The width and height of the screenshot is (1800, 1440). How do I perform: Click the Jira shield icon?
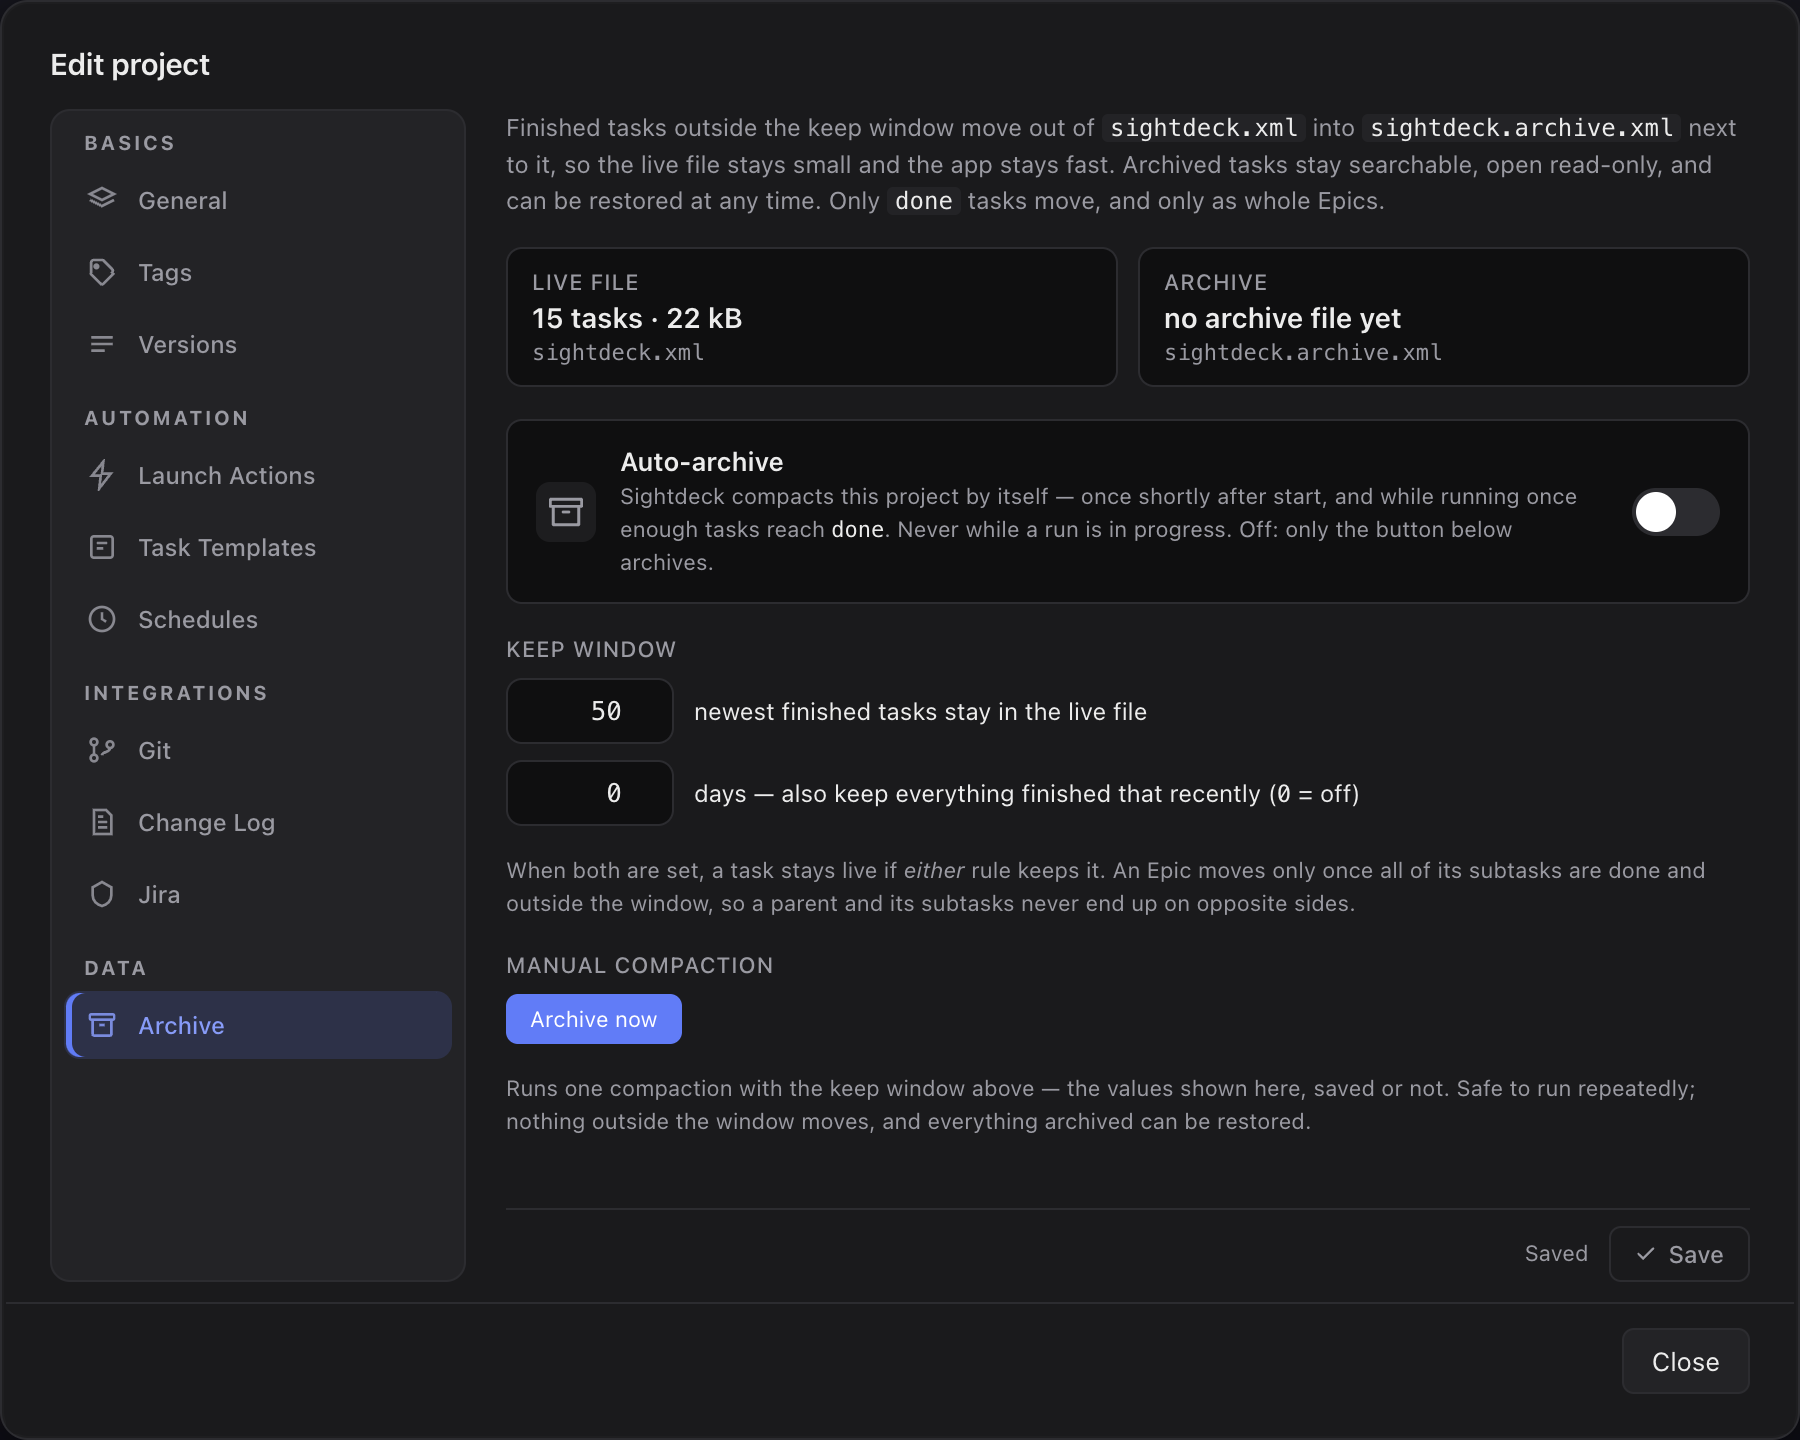(x=102, y=894)
